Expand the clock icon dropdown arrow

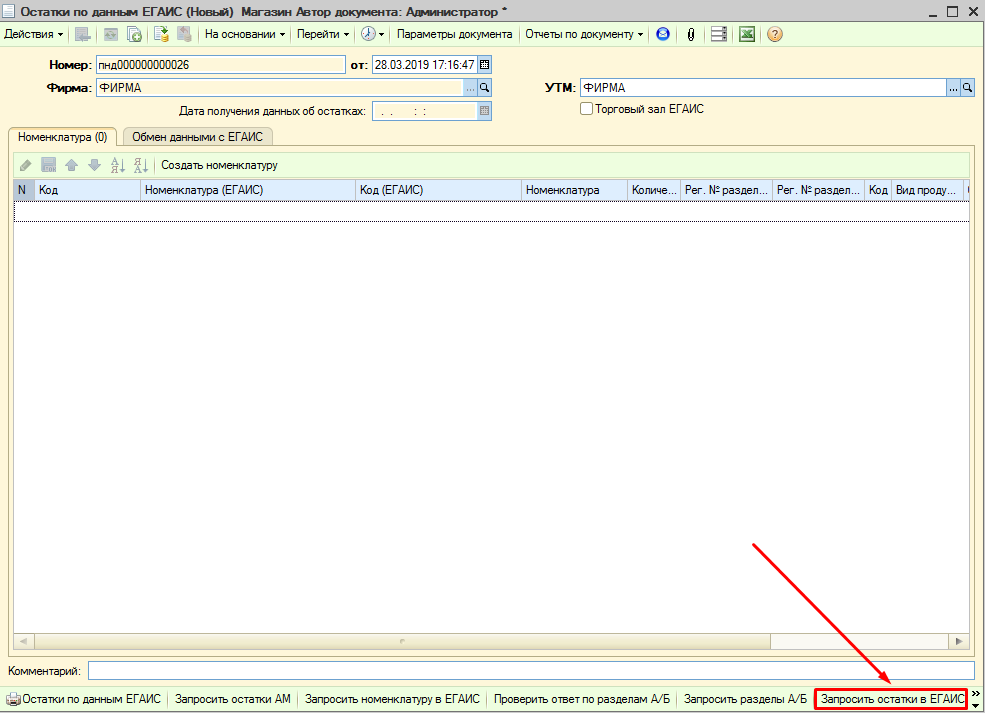[x=381, y=35]
